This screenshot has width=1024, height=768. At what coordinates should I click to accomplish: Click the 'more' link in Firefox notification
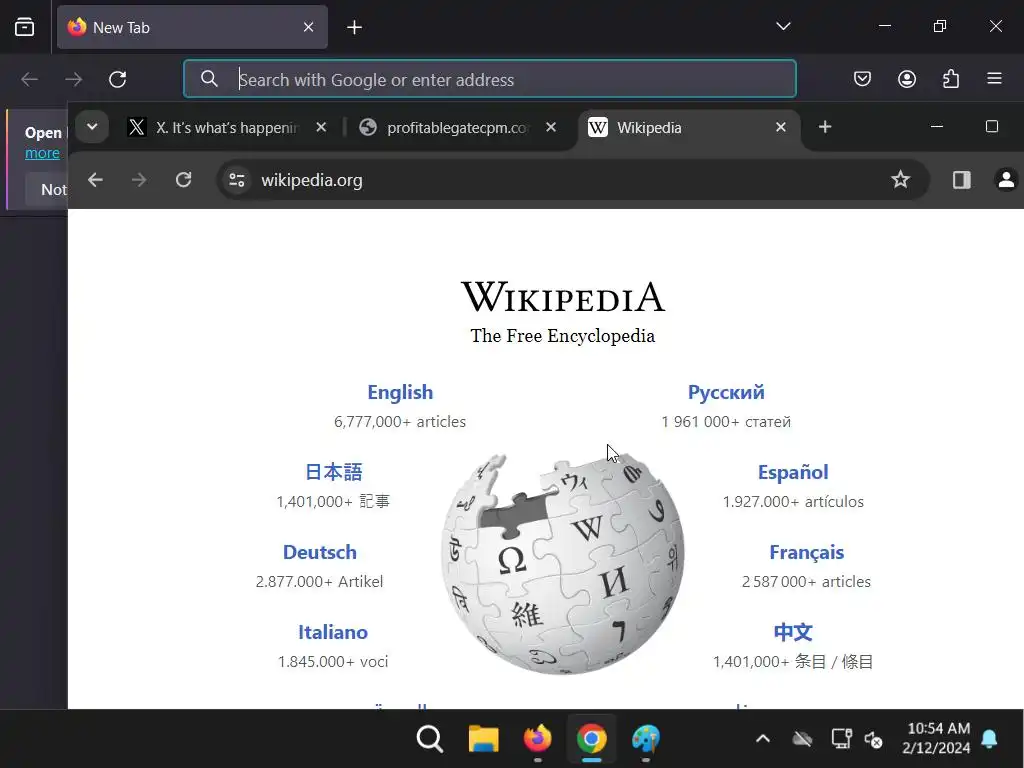coord(42,153)
